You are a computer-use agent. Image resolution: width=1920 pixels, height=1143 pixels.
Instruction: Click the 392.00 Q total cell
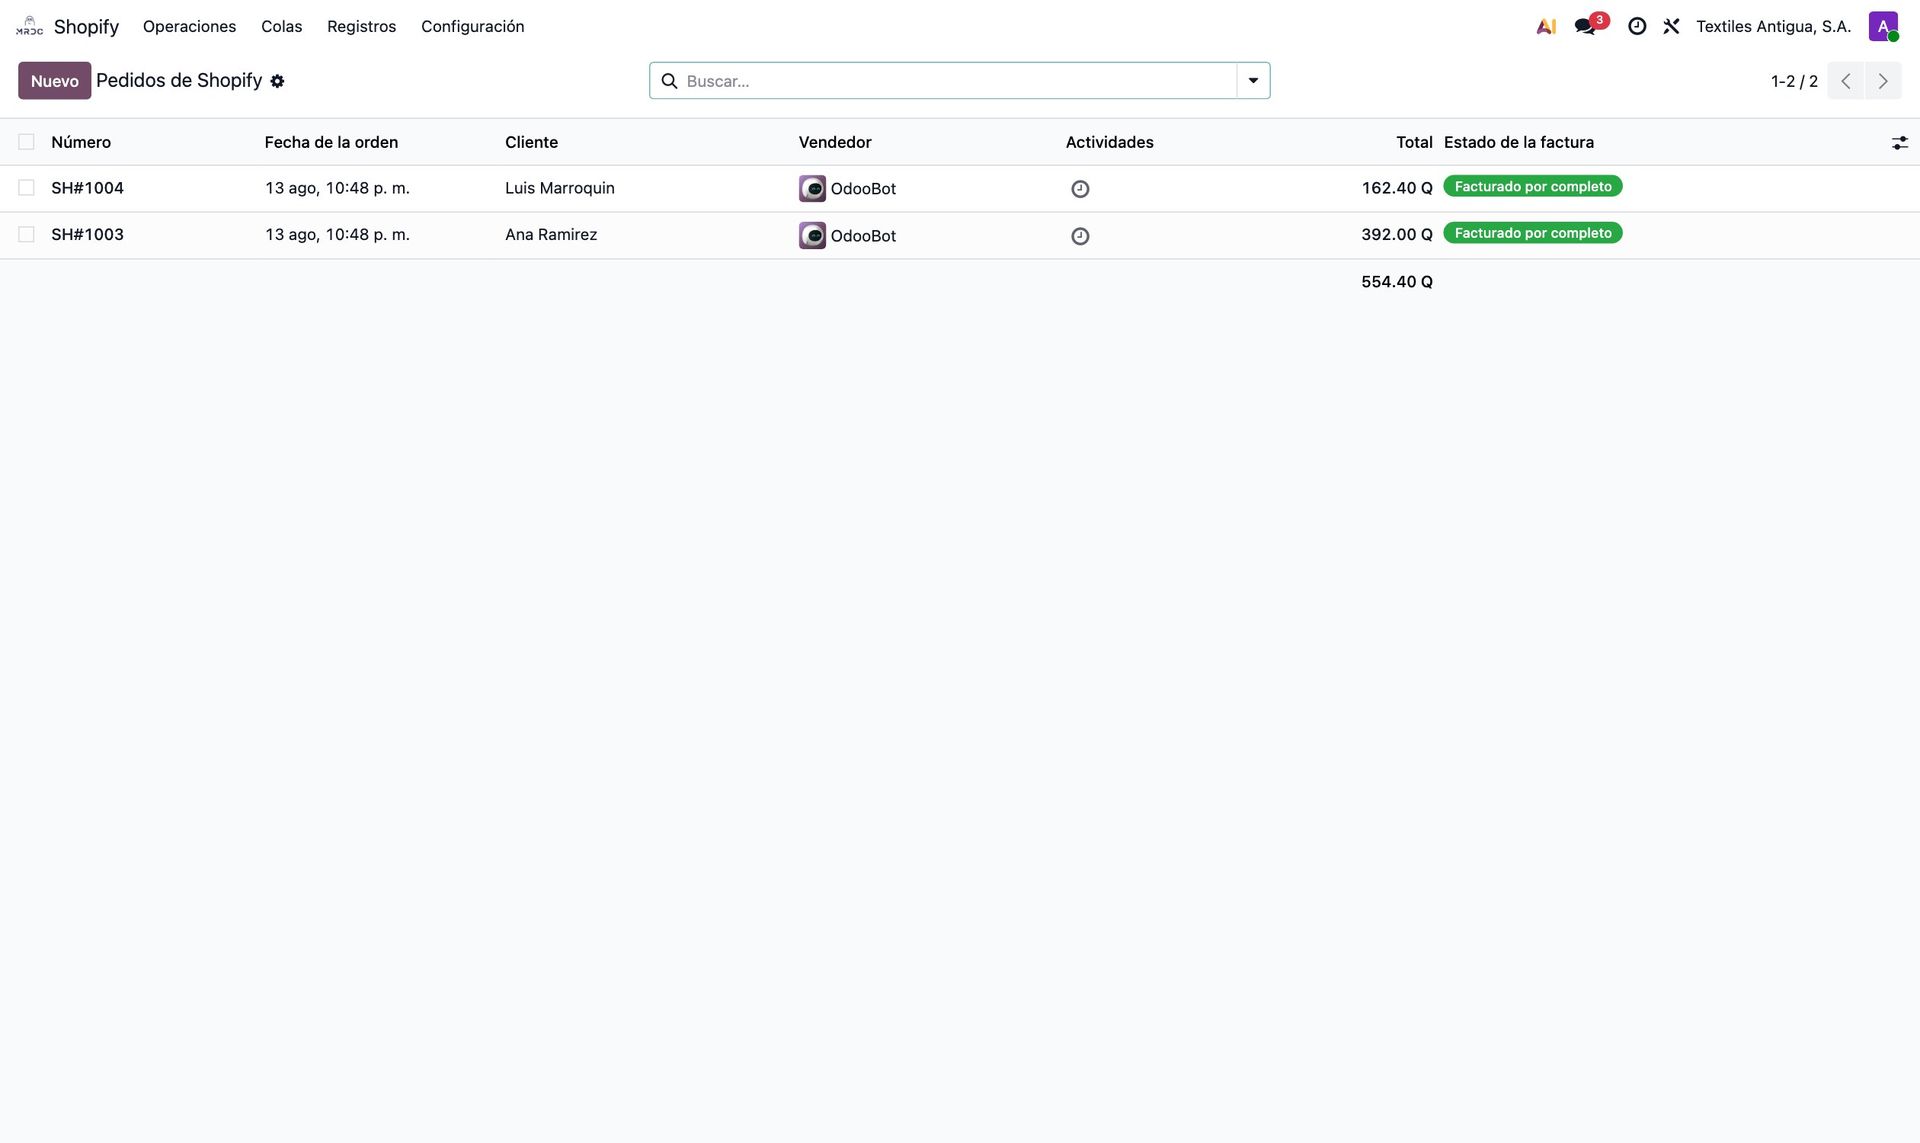(1396, 235)
